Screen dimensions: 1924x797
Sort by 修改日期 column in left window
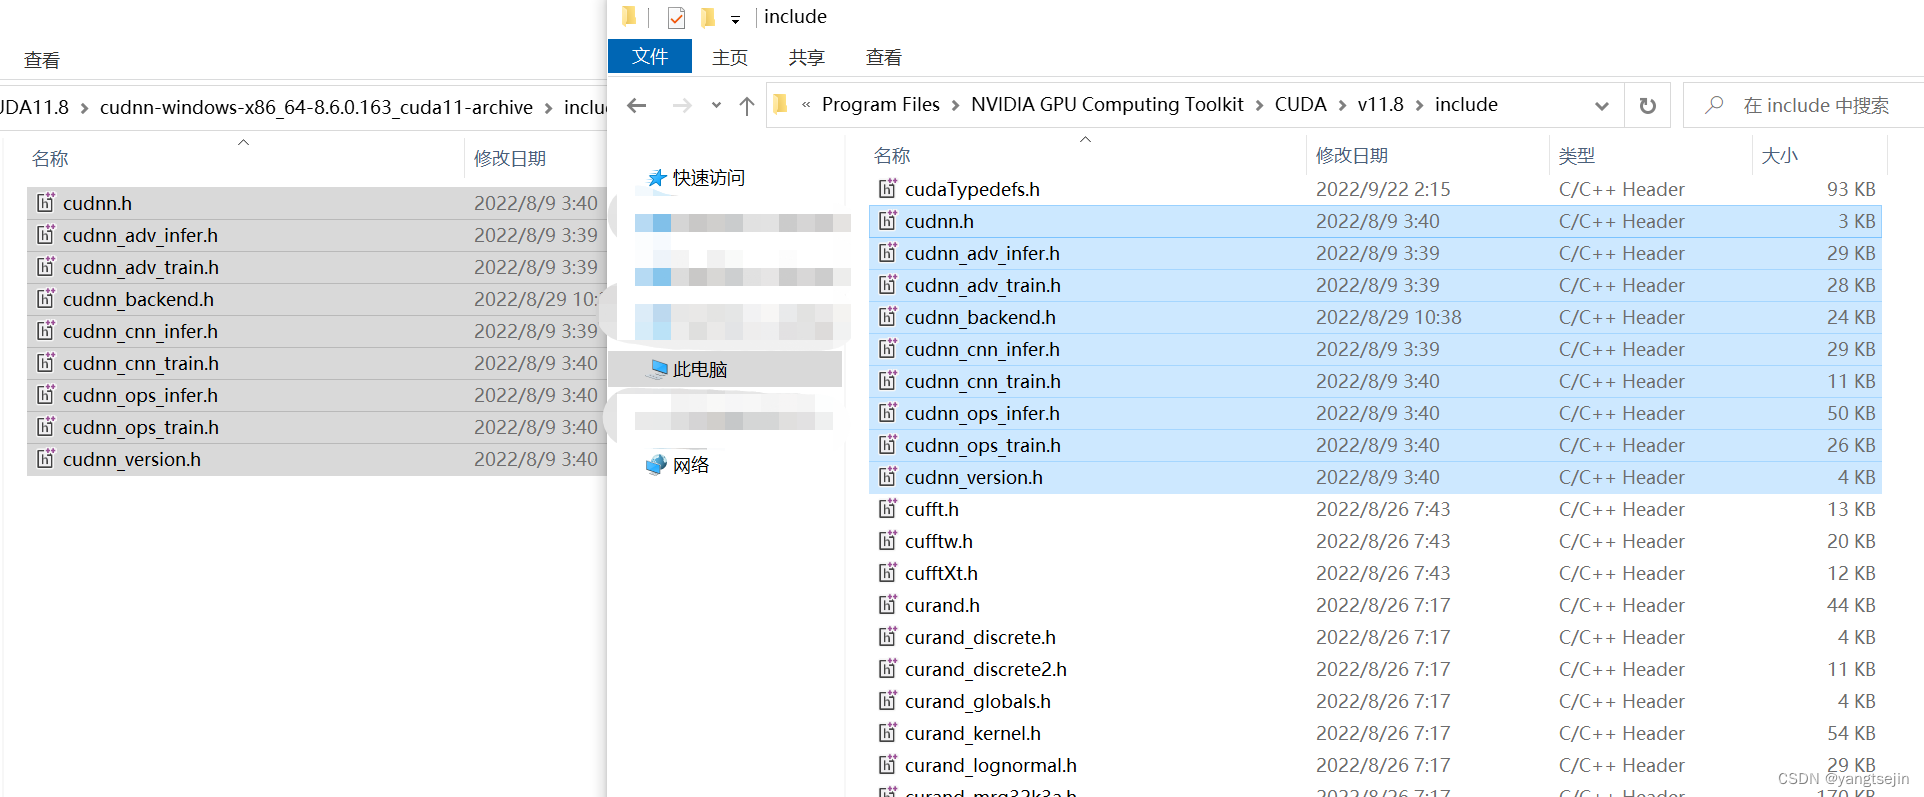pyautogui.click(x=510, y=158)
